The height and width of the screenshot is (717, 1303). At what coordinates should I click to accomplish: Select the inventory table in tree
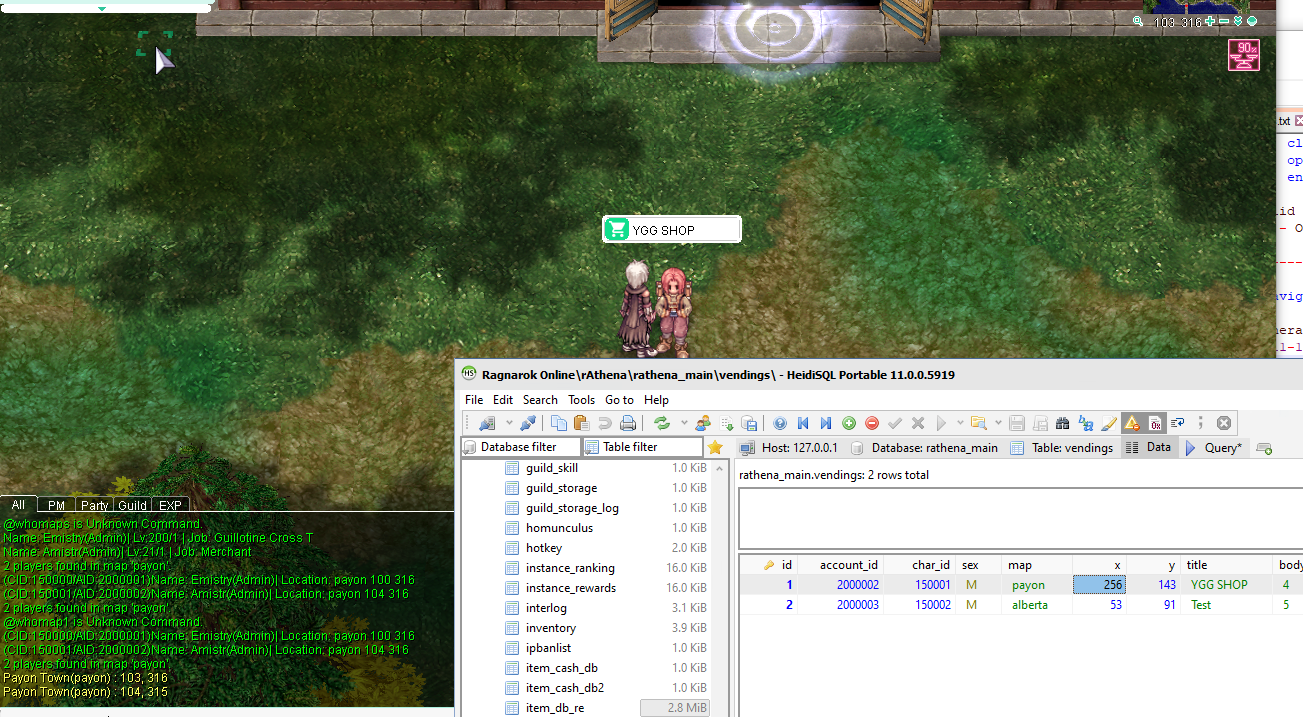[x=551, y=628]
